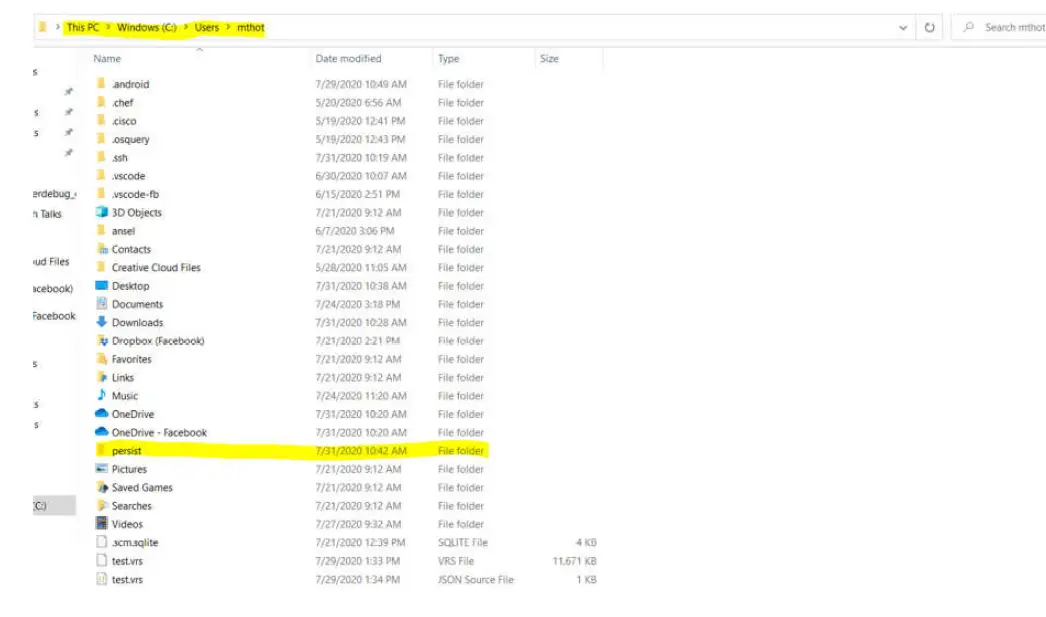
Task: Select the Desktop folder icon
Action: [101, 285]
